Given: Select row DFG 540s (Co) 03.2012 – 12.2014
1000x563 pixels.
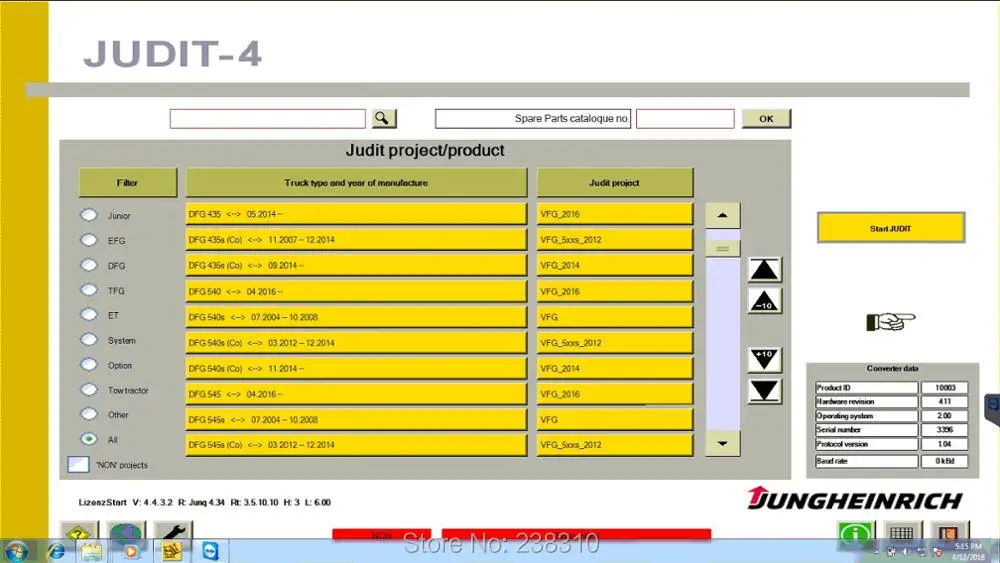Looking at the screenshot, I should pyautogui.click(x=356, y=342).
